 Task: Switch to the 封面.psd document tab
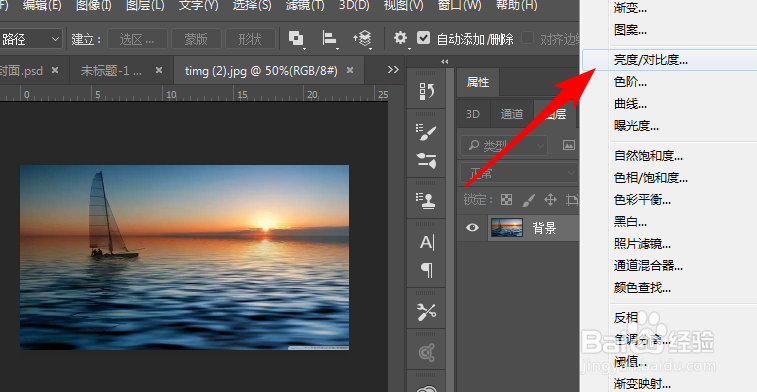pos(21,71)
